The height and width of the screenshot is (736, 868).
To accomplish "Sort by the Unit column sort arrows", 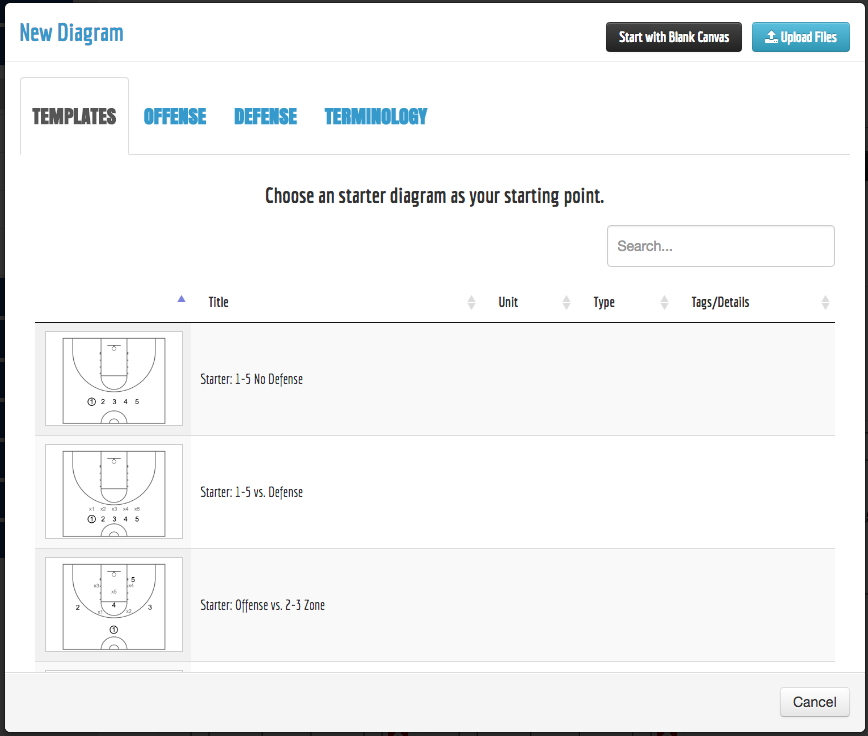I will click(x=567, y=302).
